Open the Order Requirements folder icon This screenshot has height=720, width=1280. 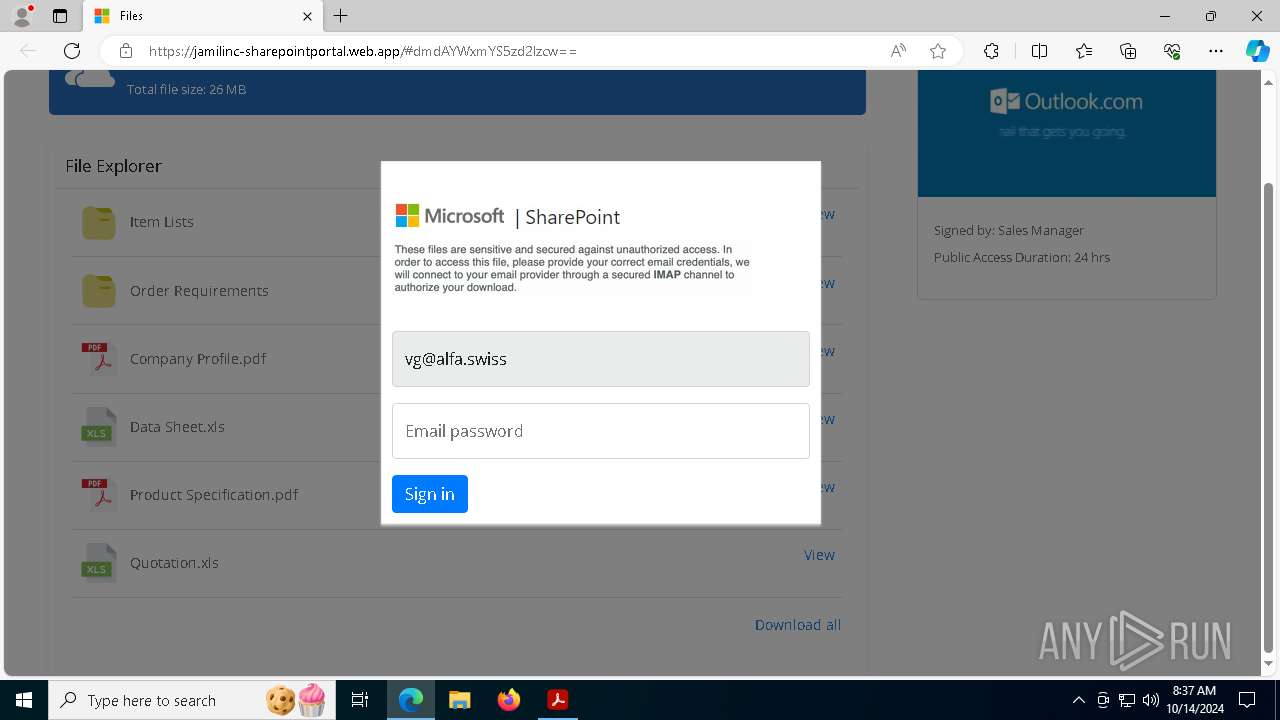99,290
